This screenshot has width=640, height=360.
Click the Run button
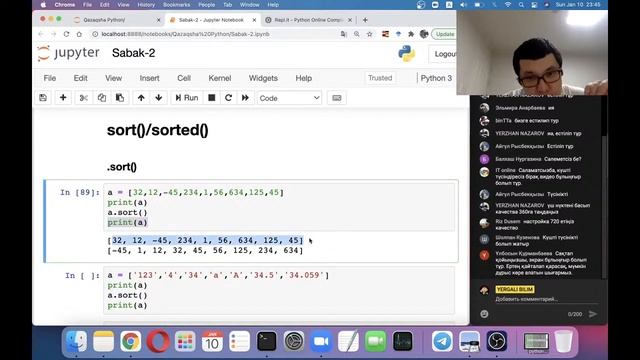point(187,98)
